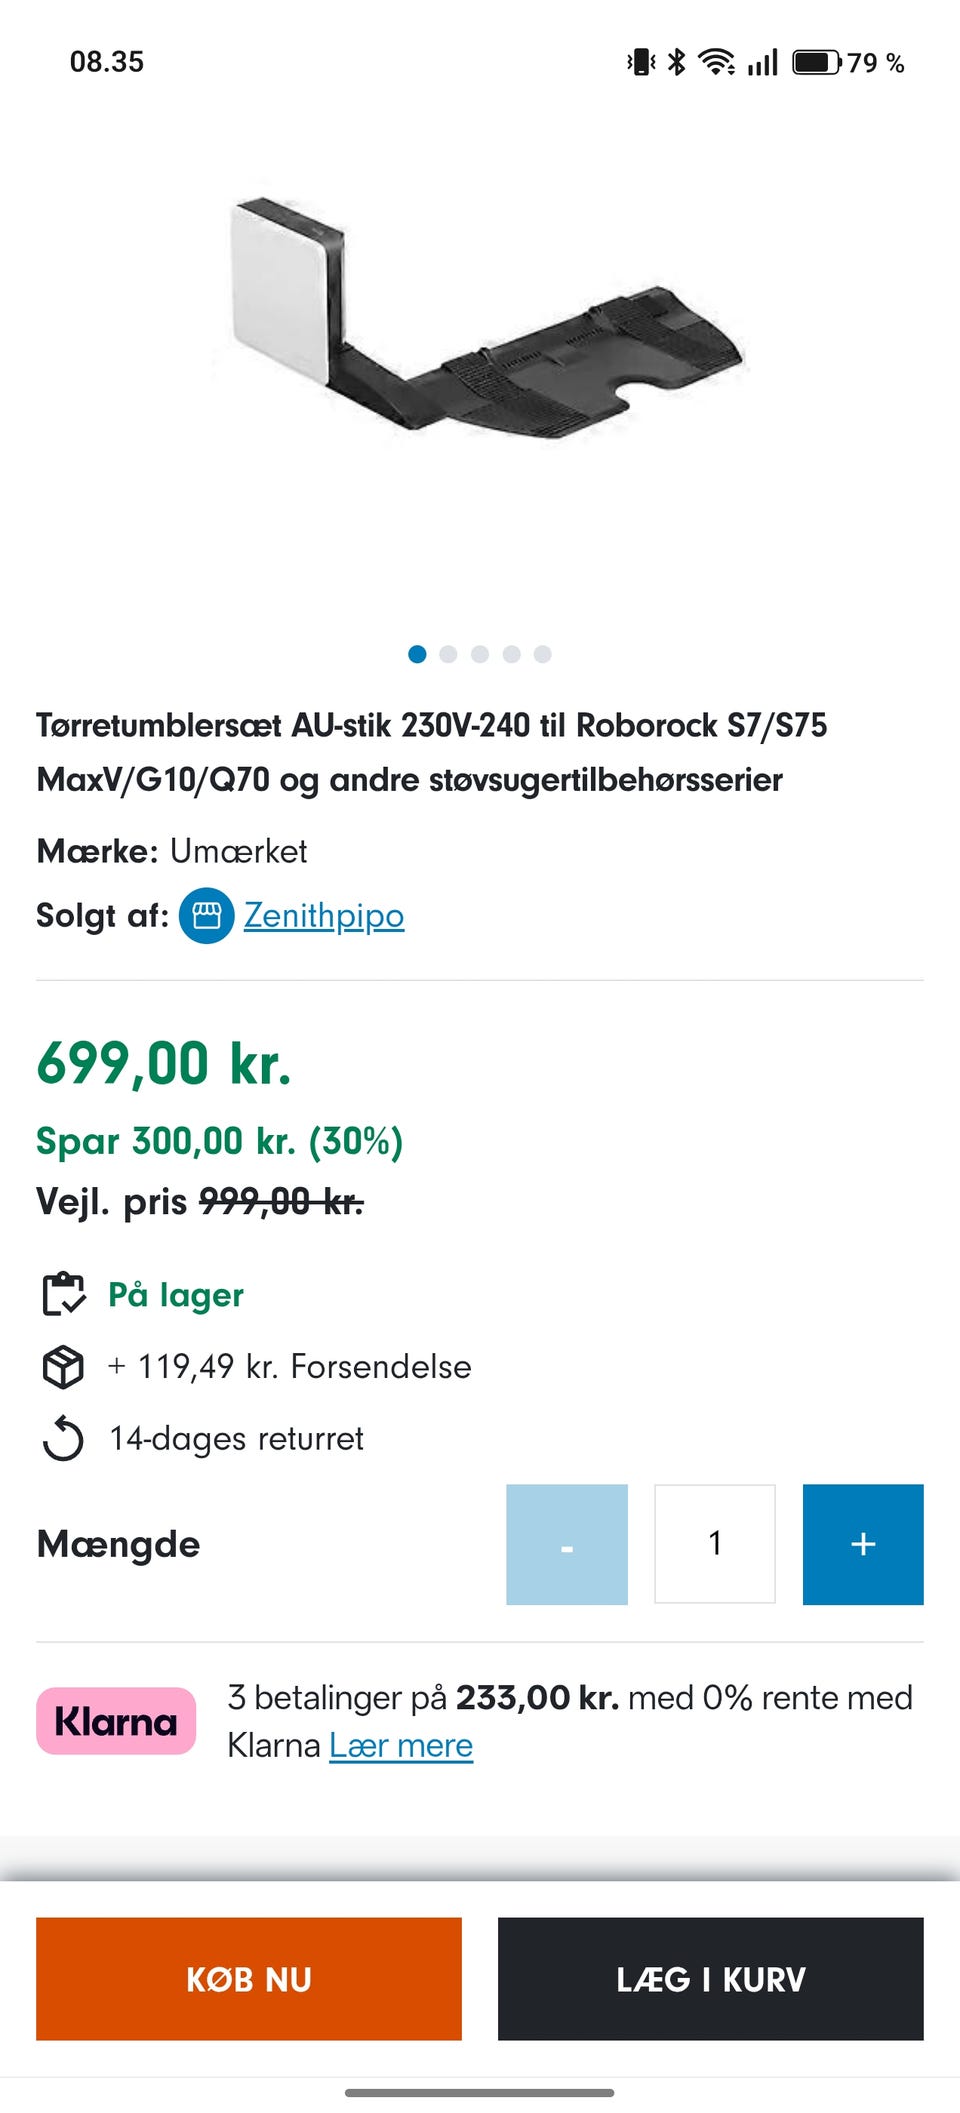960x2113 pixels.
Task: Select the last carousel dot
Action: [x=542, y=653]
